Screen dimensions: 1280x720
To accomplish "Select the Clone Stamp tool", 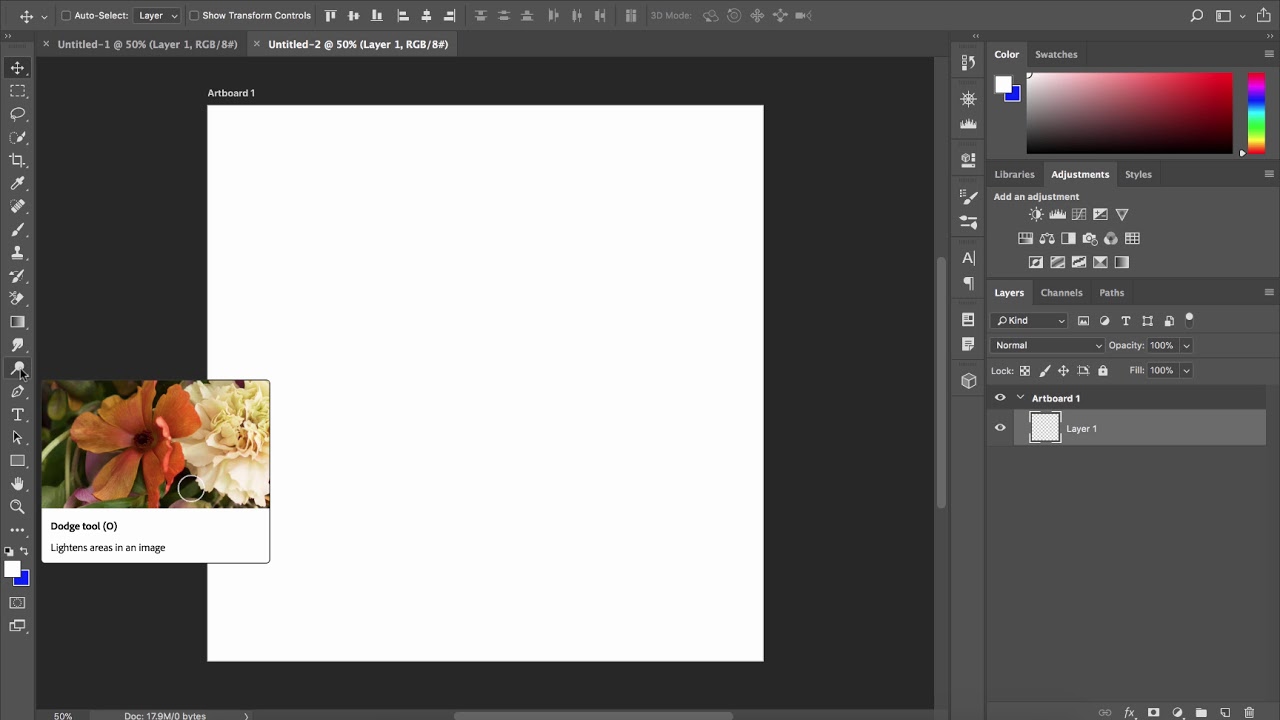I will (x=18, y=252).
